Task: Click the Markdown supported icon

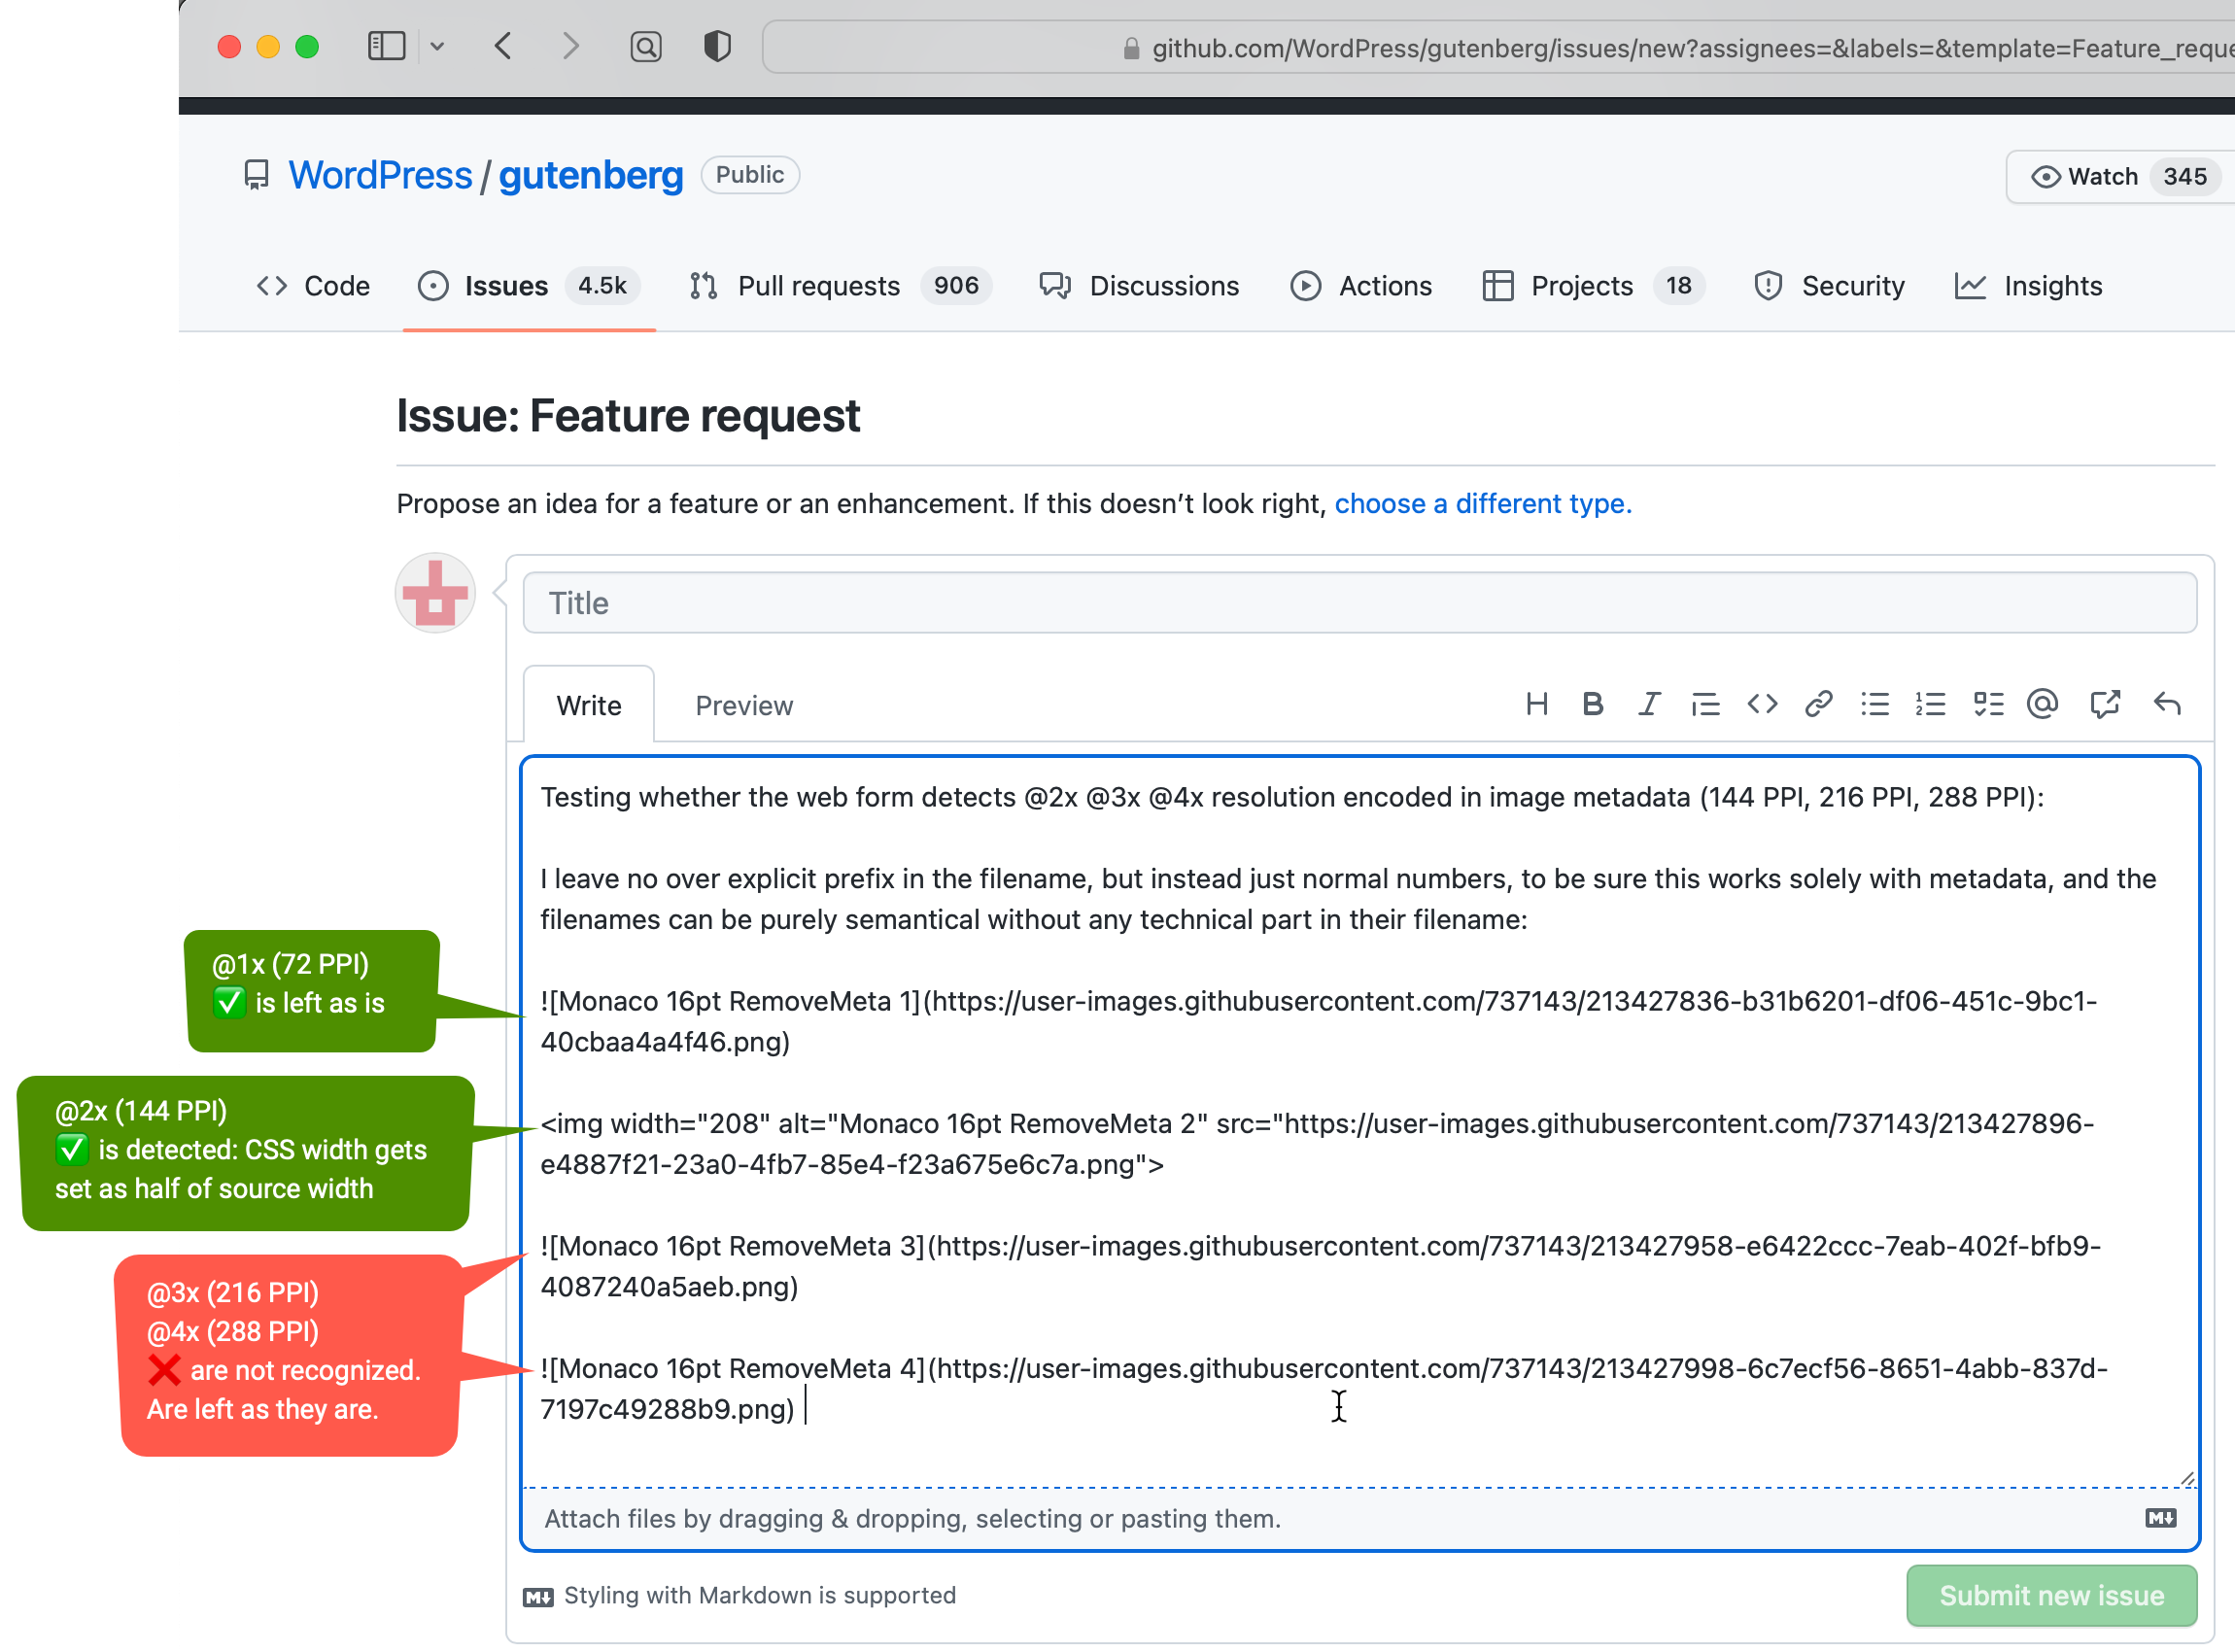Action: (539, 1596)
